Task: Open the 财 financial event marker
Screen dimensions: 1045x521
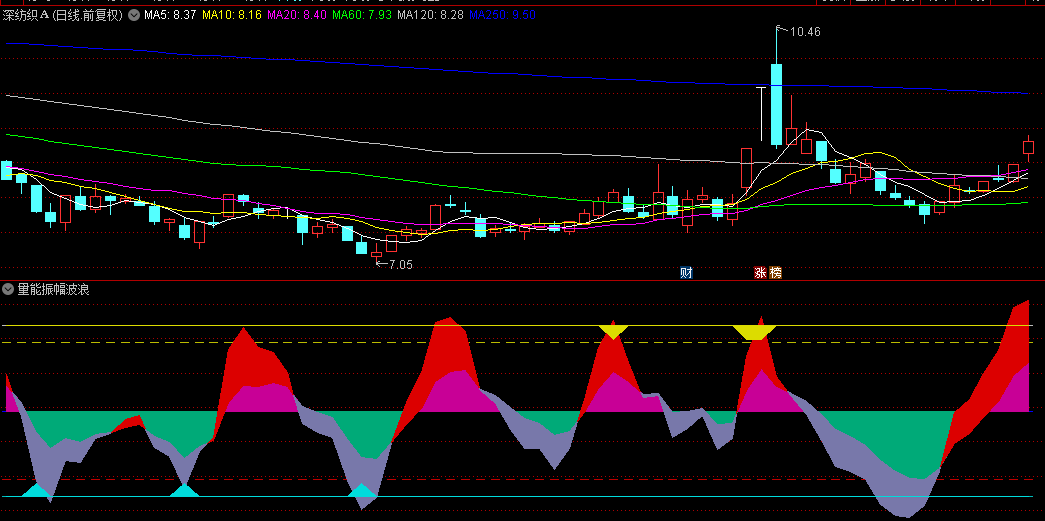Action: (686, 272)
